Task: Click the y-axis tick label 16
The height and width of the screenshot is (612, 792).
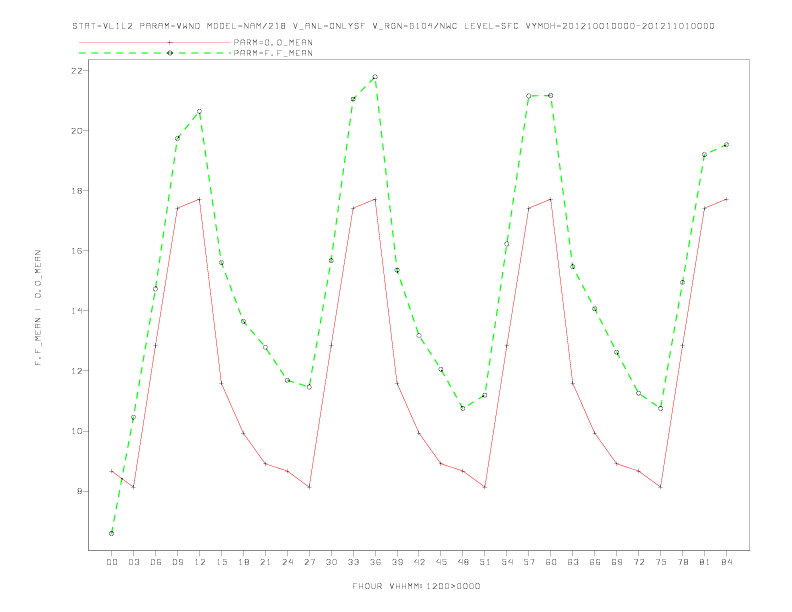Action: point(77,250)
